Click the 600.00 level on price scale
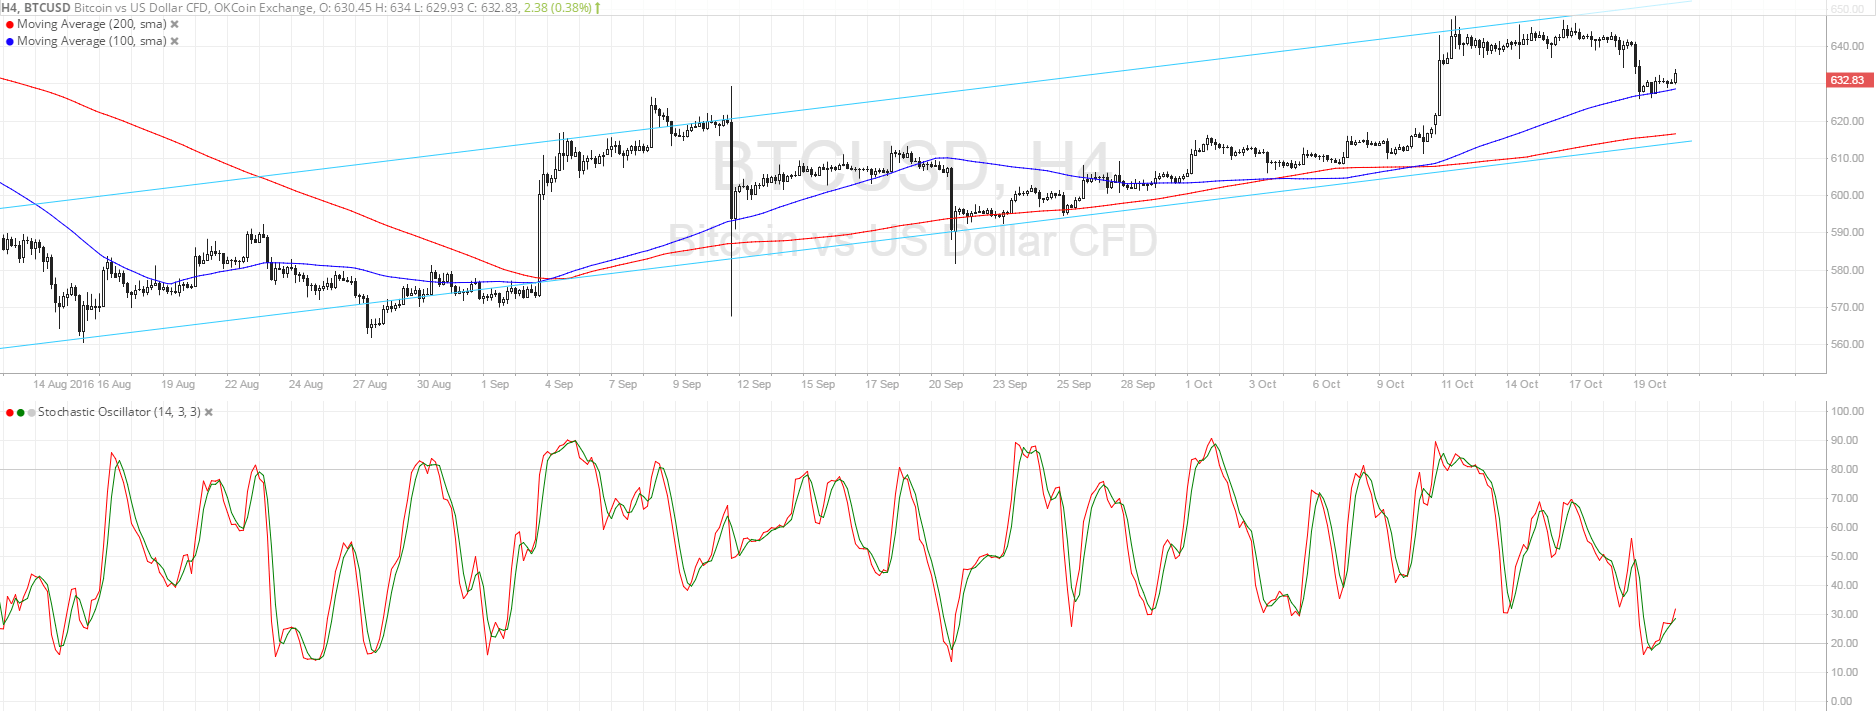Image resolution: width=1876 pixels, height=713 pixels. [1847, 195]
